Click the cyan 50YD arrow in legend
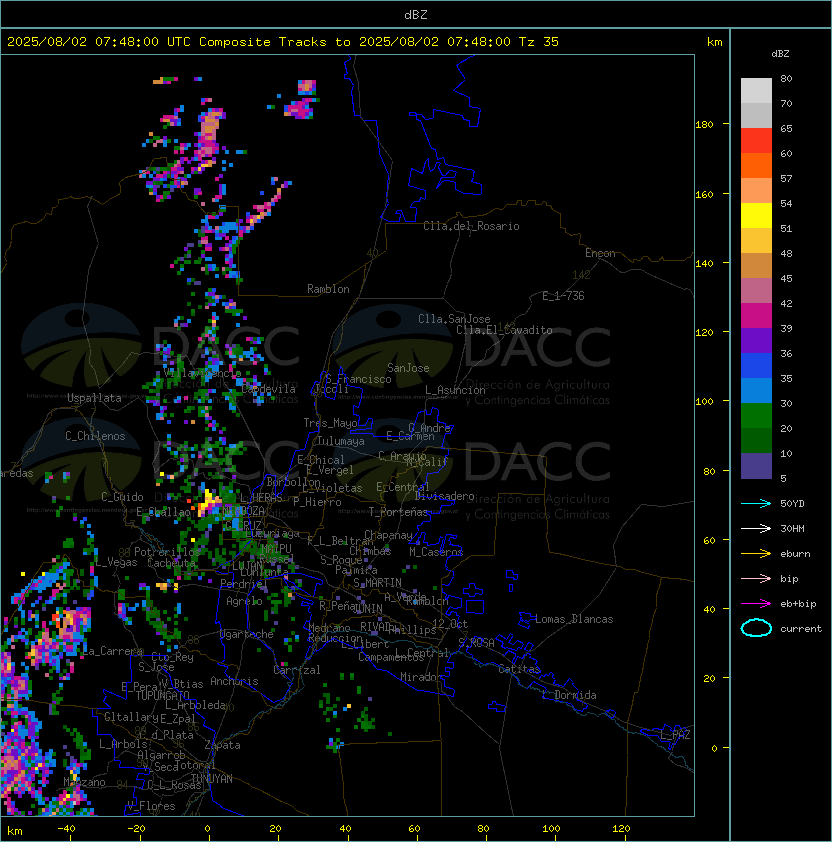This screenshot has height=842, width=832. tap(756, 503)
